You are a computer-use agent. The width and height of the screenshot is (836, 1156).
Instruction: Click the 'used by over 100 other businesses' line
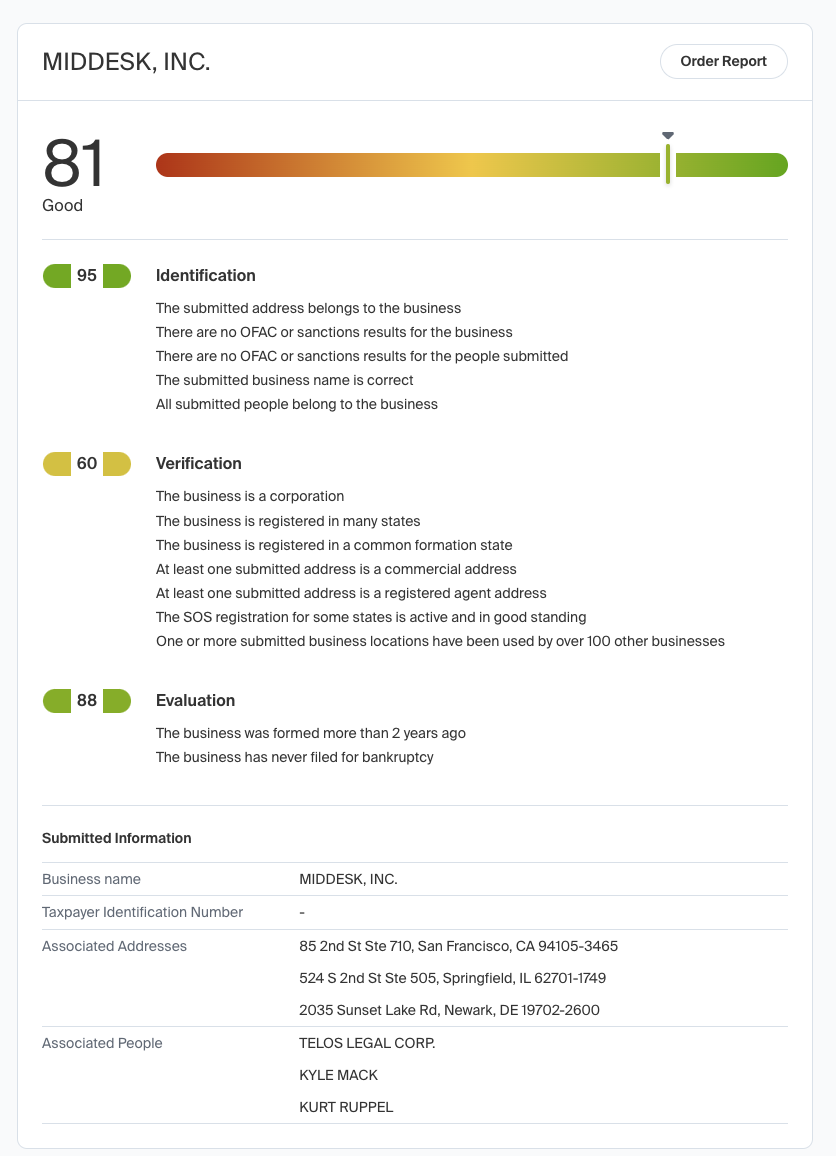coord(440,641)
